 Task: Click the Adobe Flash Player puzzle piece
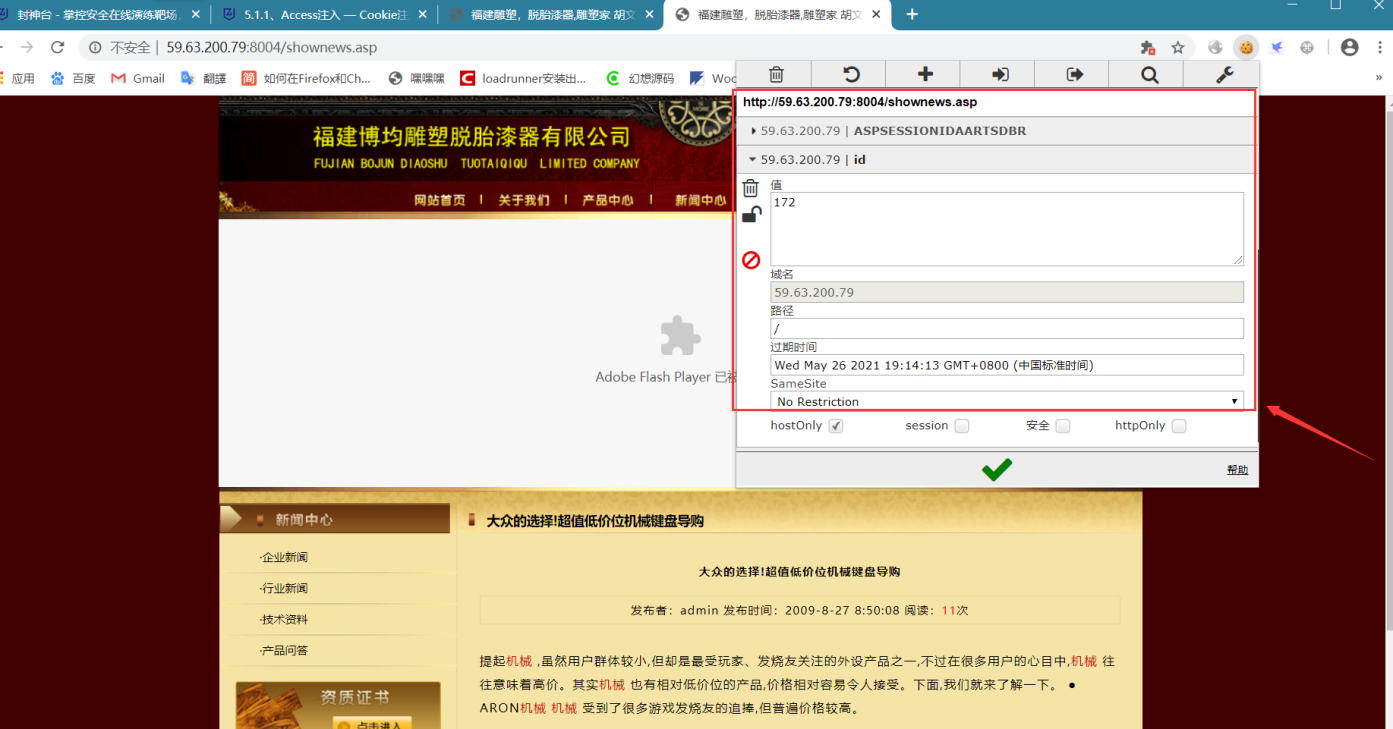point(680,336)
